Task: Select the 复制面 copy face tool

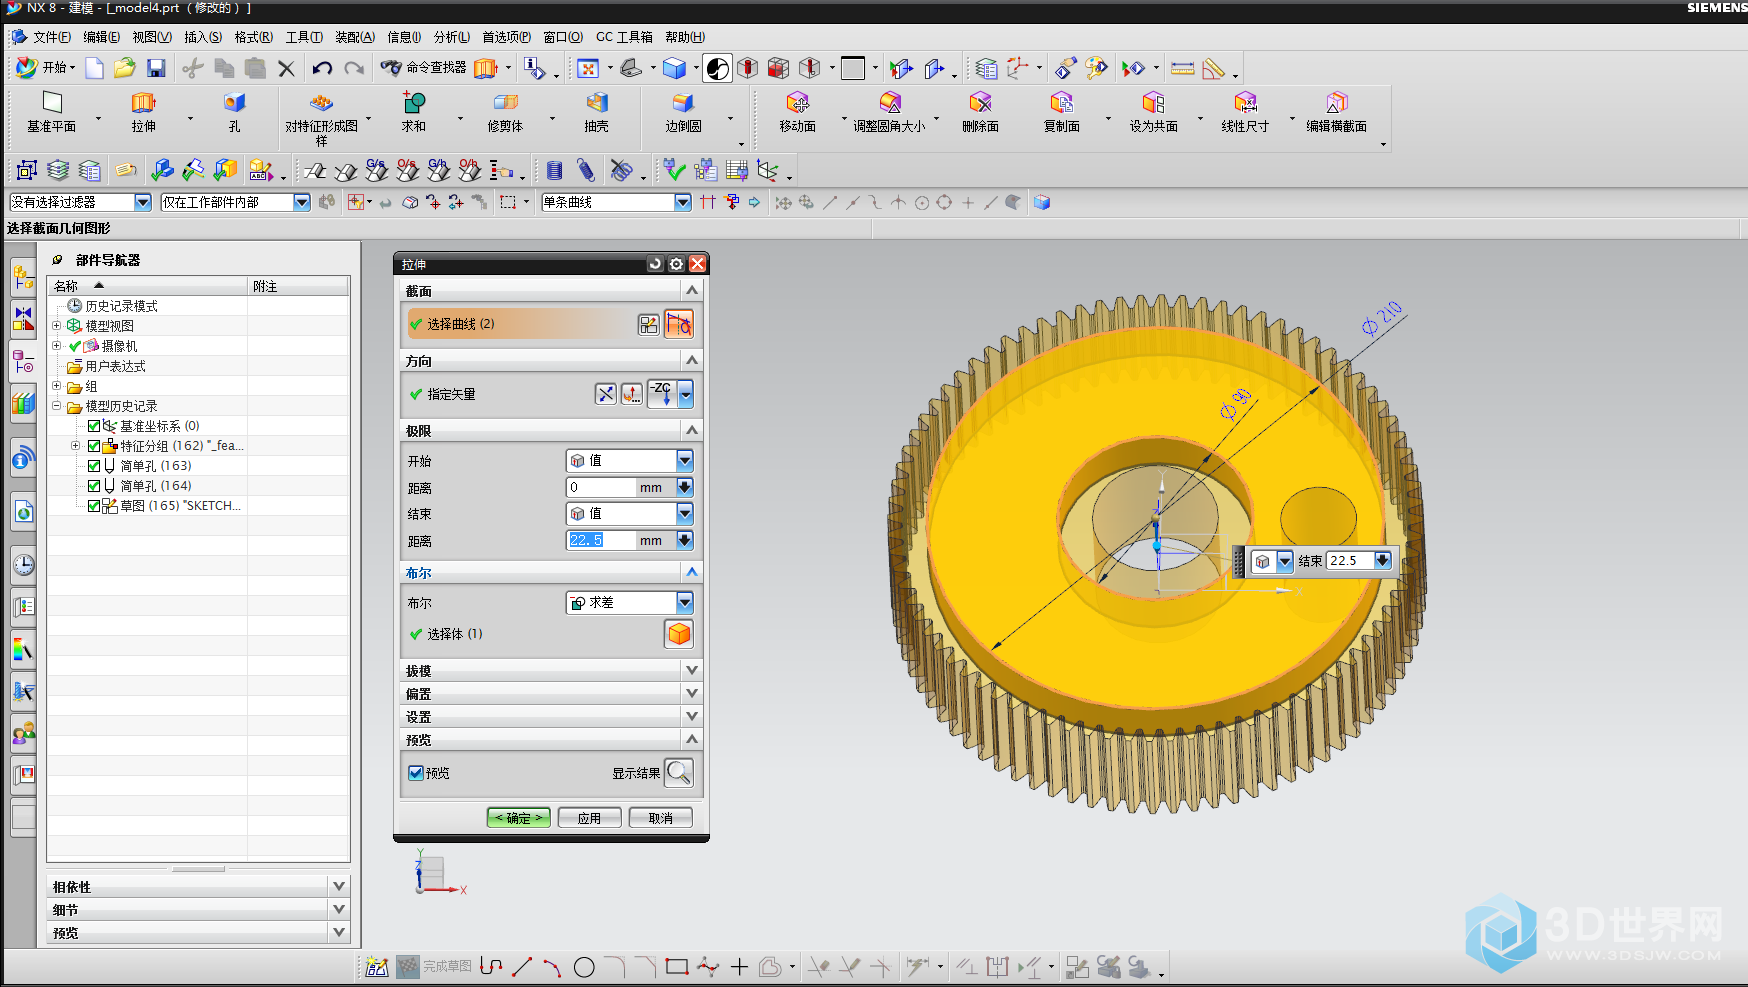Action: coord(1062,112)
